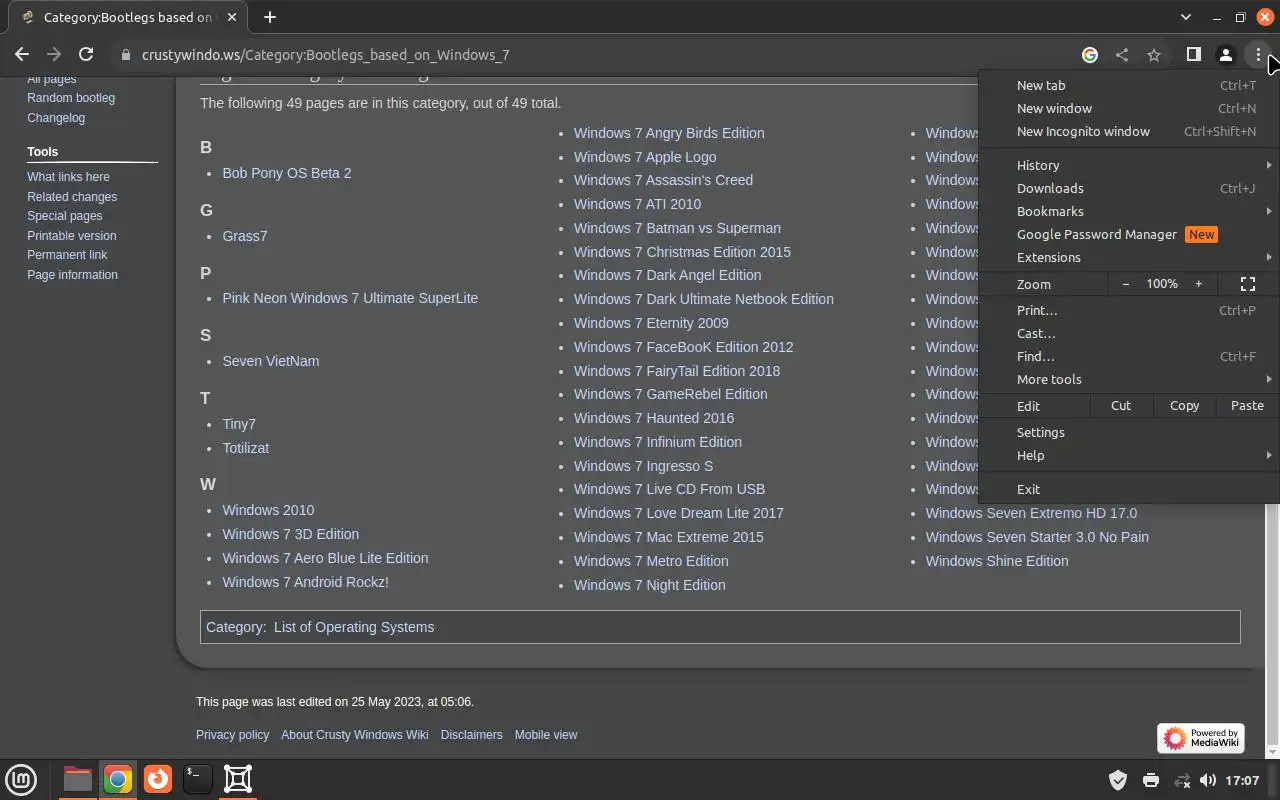Click the Google icon in the address bar
The image size is (1280, 800).
click(1090, 55)
